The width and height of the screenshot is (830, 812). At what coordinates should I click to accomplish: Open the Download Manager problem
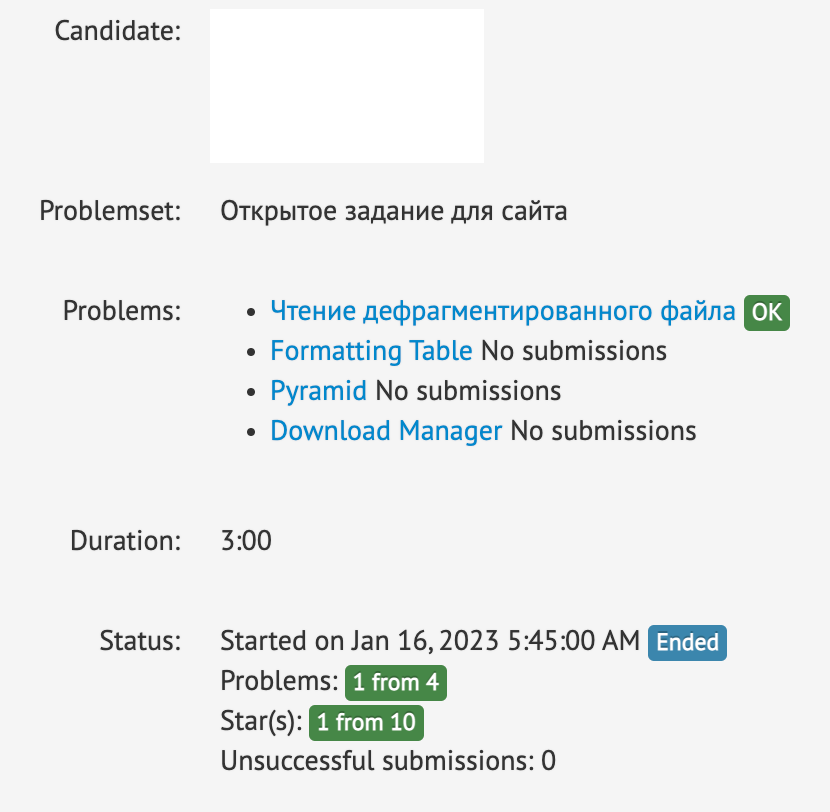(386, 431)
